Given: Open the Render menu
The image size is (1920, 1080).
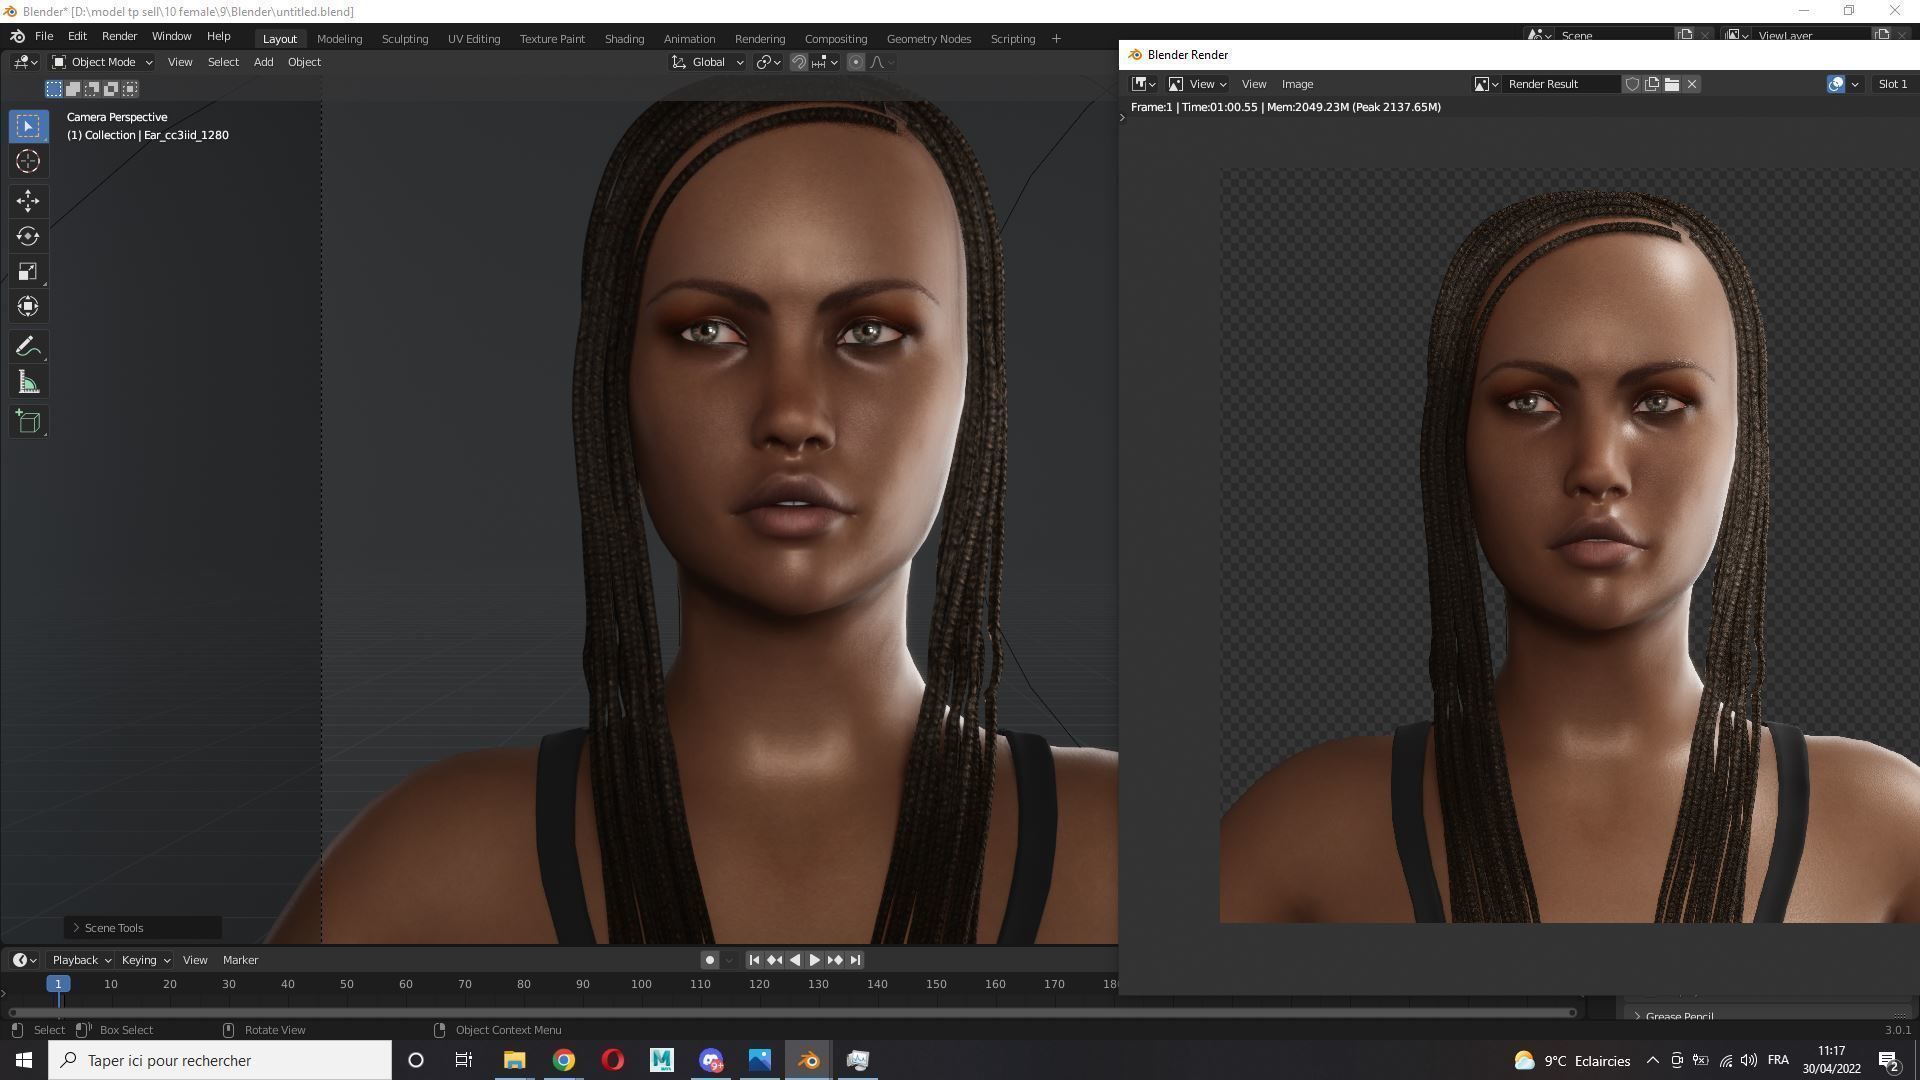Looking at the screenshot, I should tap(119, 36).
